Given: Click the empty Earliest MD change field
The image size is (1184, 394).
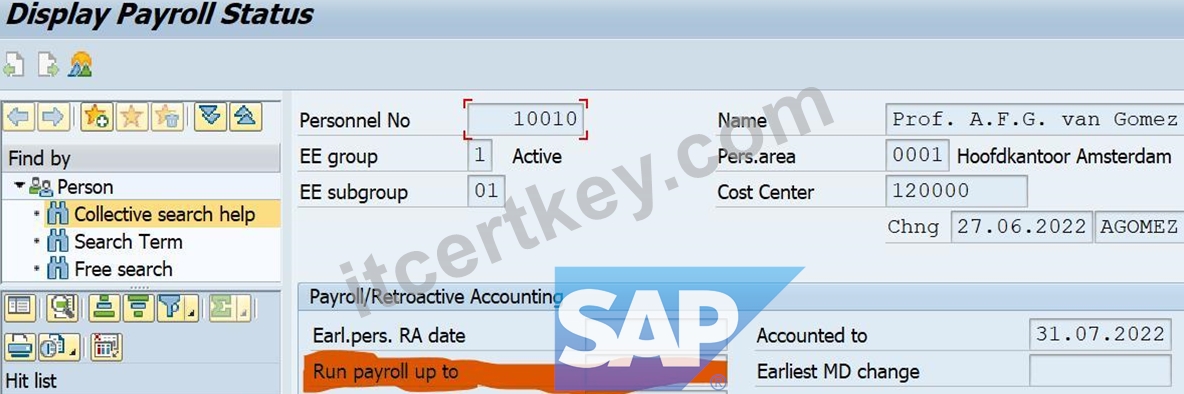Looking at the screenshot, I should [1100, 371].
